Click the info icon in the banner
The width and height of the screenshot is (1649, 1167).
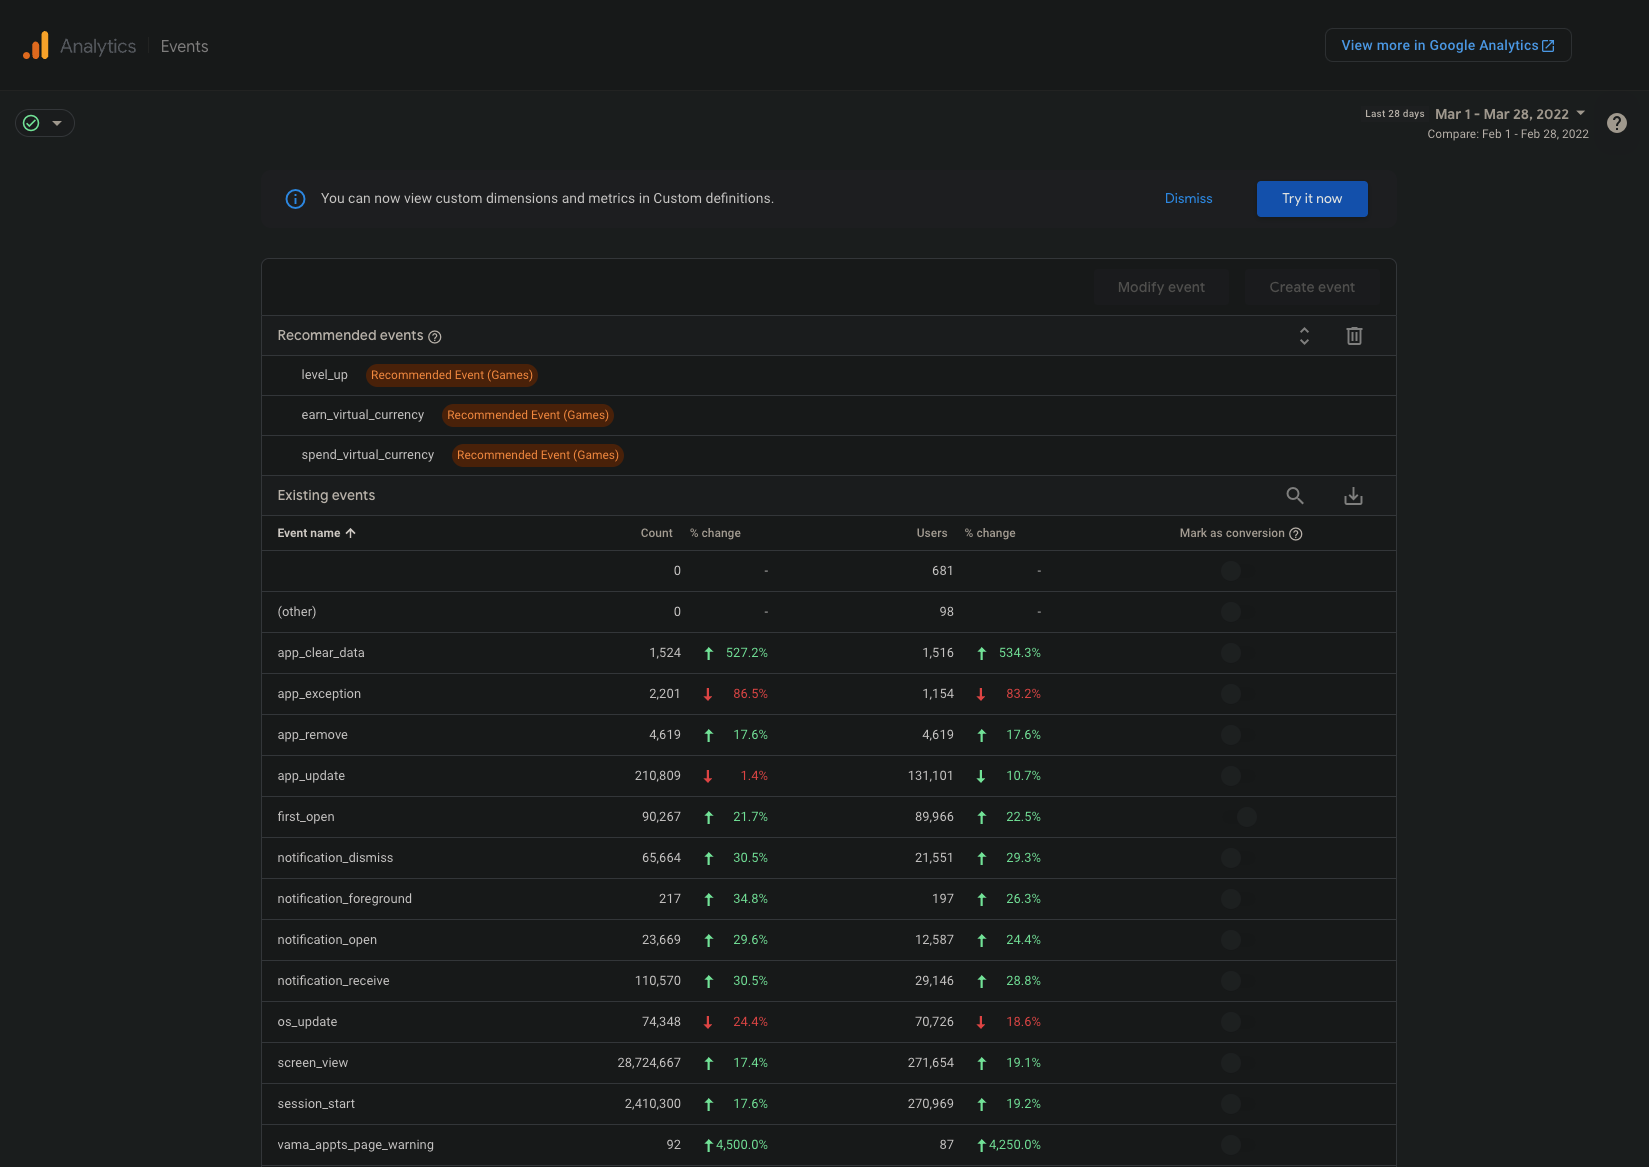tap(295, 199)
